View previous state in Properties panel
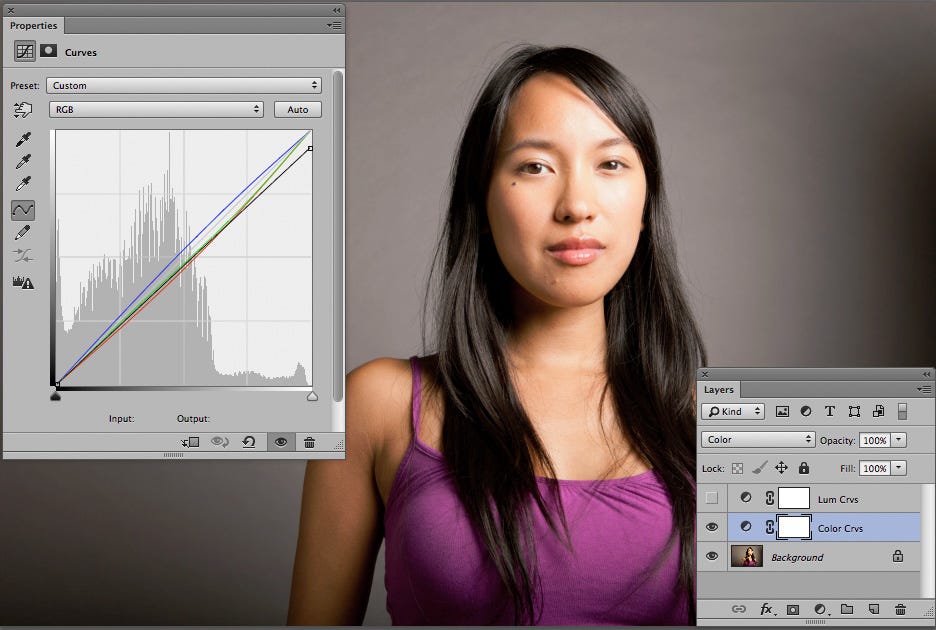This screenshot has width=936, height=630. coord(220,442)
